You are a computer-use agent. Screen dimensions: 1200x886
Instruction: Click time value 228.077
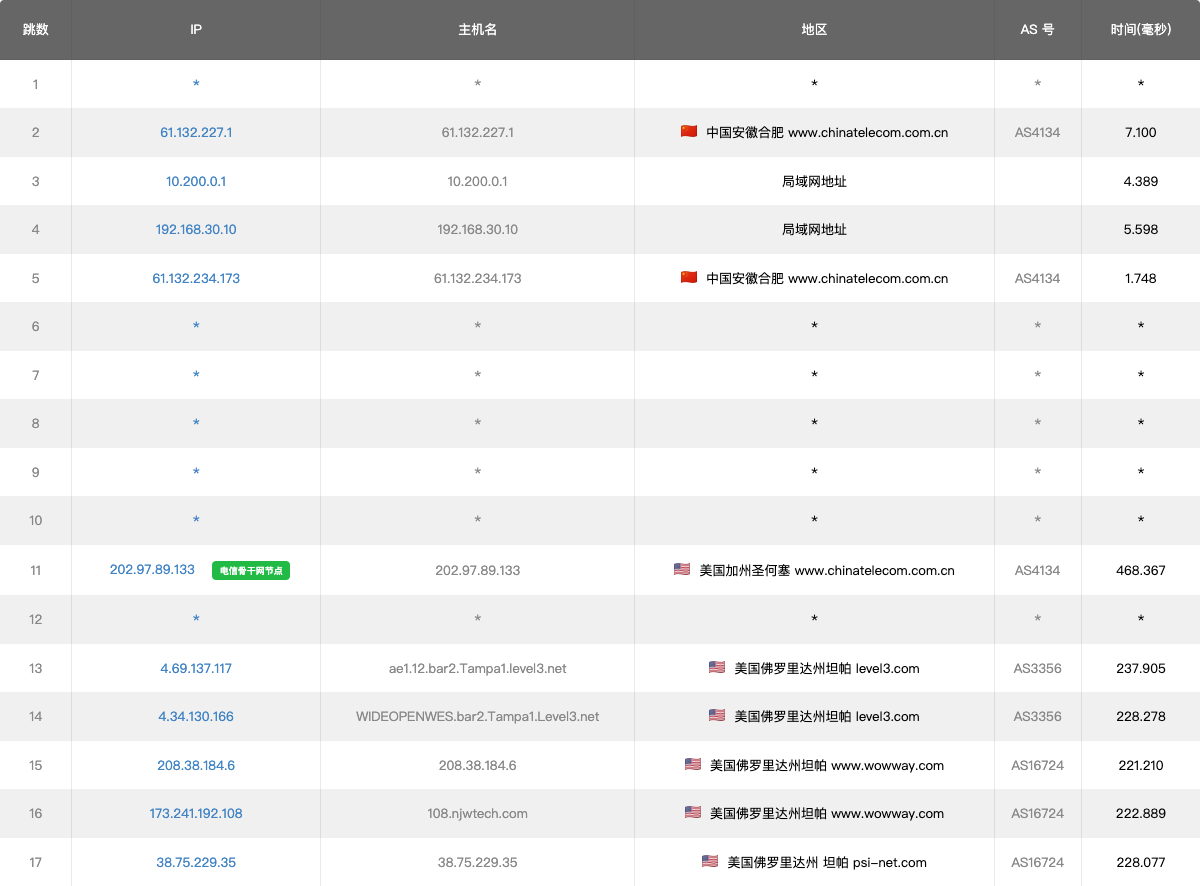[x=1141, y=862]
